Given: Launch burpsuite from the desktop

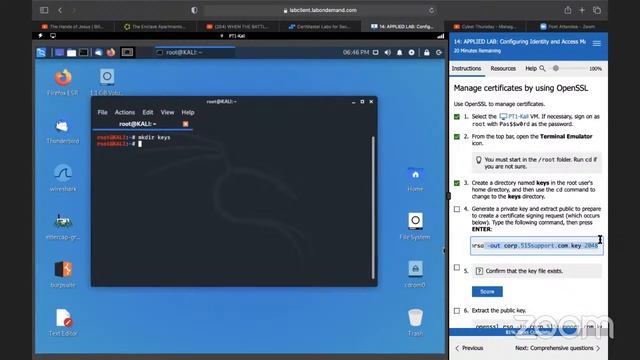Looking at the screenshot, I should click(x=63, y=274).
